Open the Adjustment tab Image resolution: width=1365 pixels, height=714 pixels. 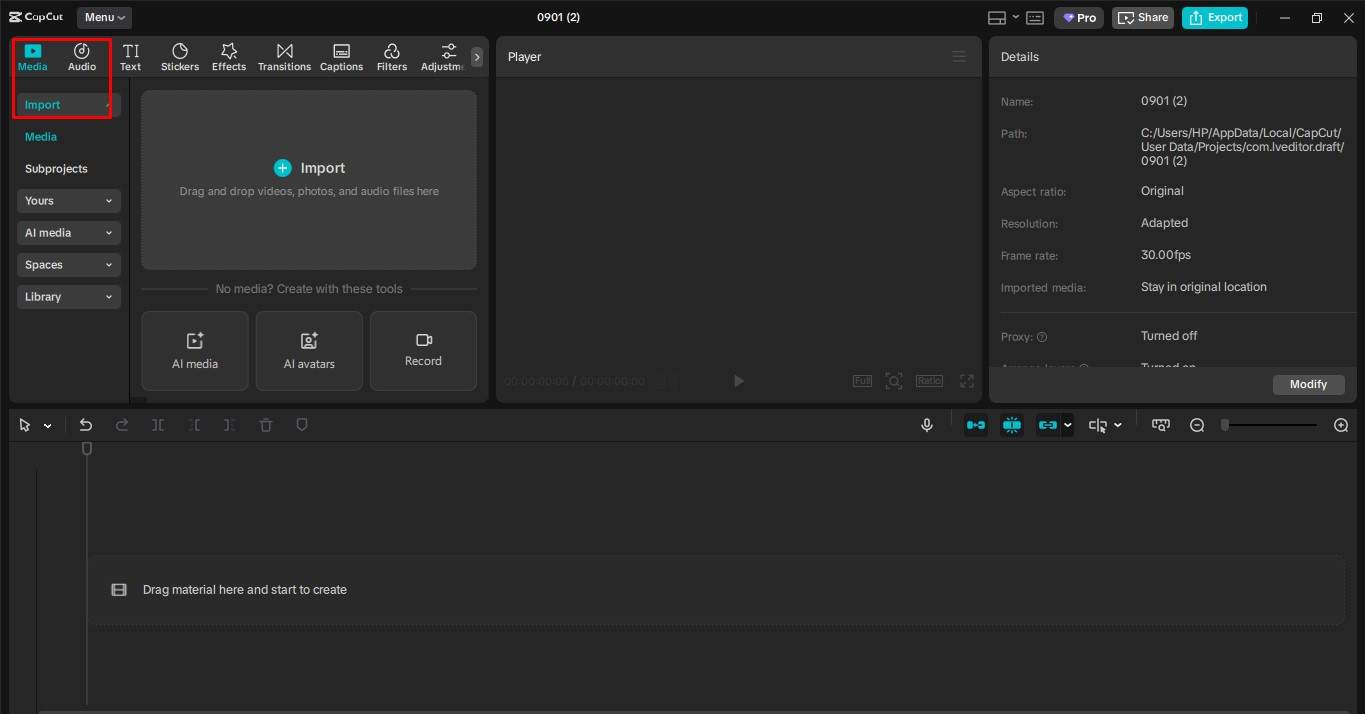click(x=443, y=57)
